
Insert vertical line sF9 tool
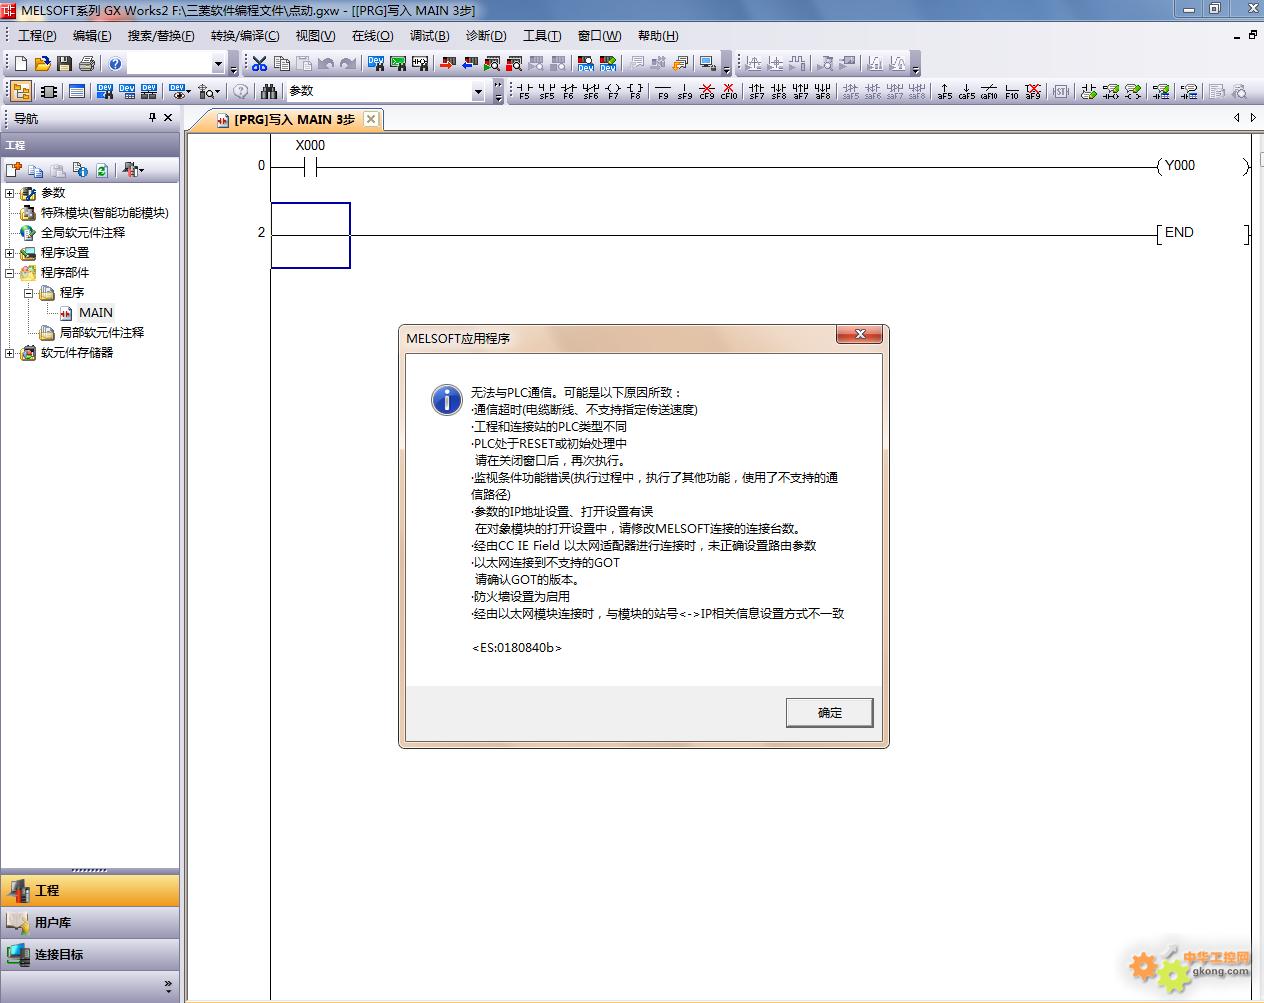[685, 91]
